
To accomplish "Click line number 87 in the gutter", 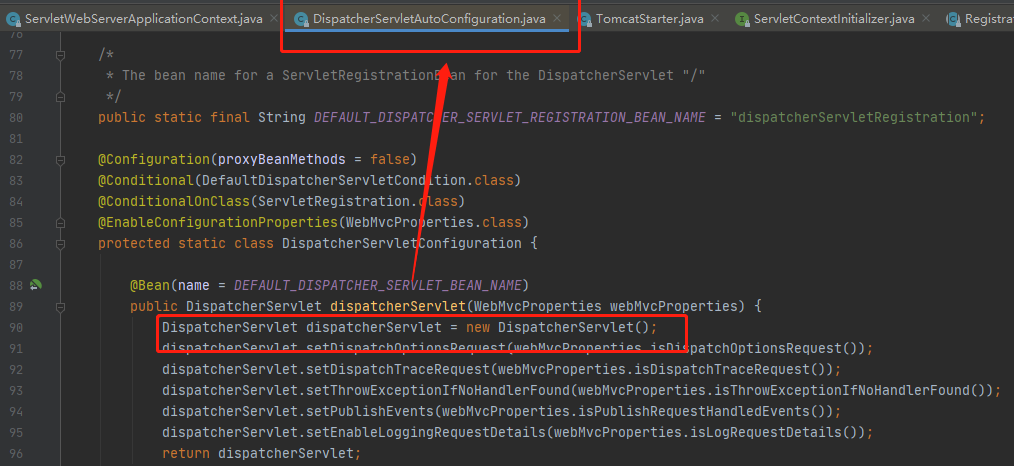I will point(16,264).
